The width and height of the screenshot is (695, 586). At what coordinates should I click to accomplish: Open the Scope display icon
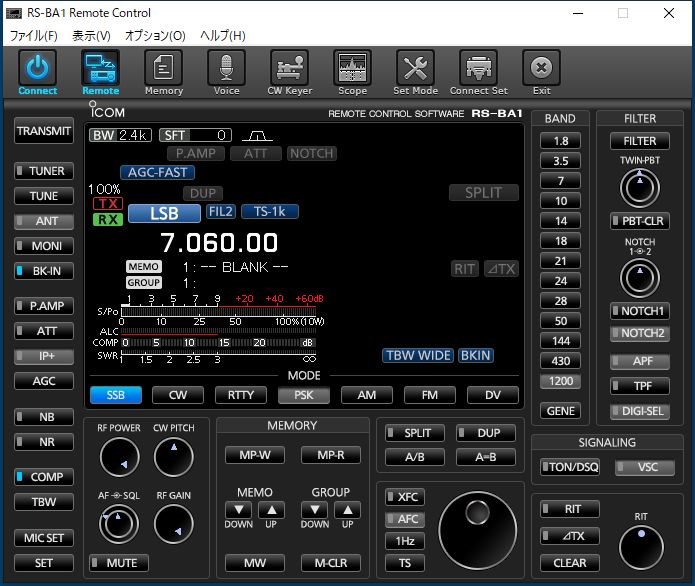(352, 68)
